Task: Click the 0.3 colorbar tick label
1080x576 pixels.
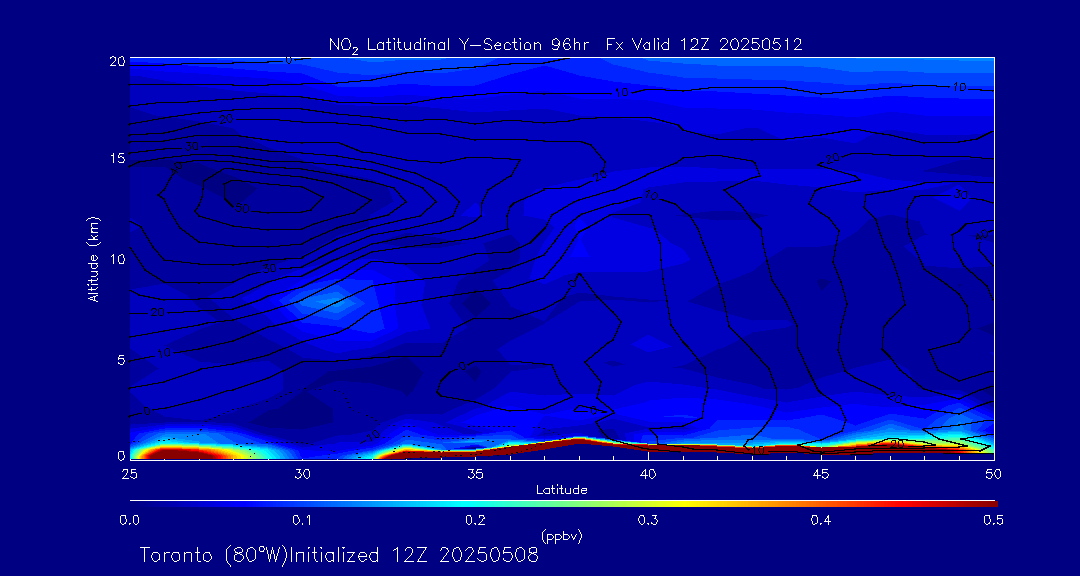Action: pos(648,520)
